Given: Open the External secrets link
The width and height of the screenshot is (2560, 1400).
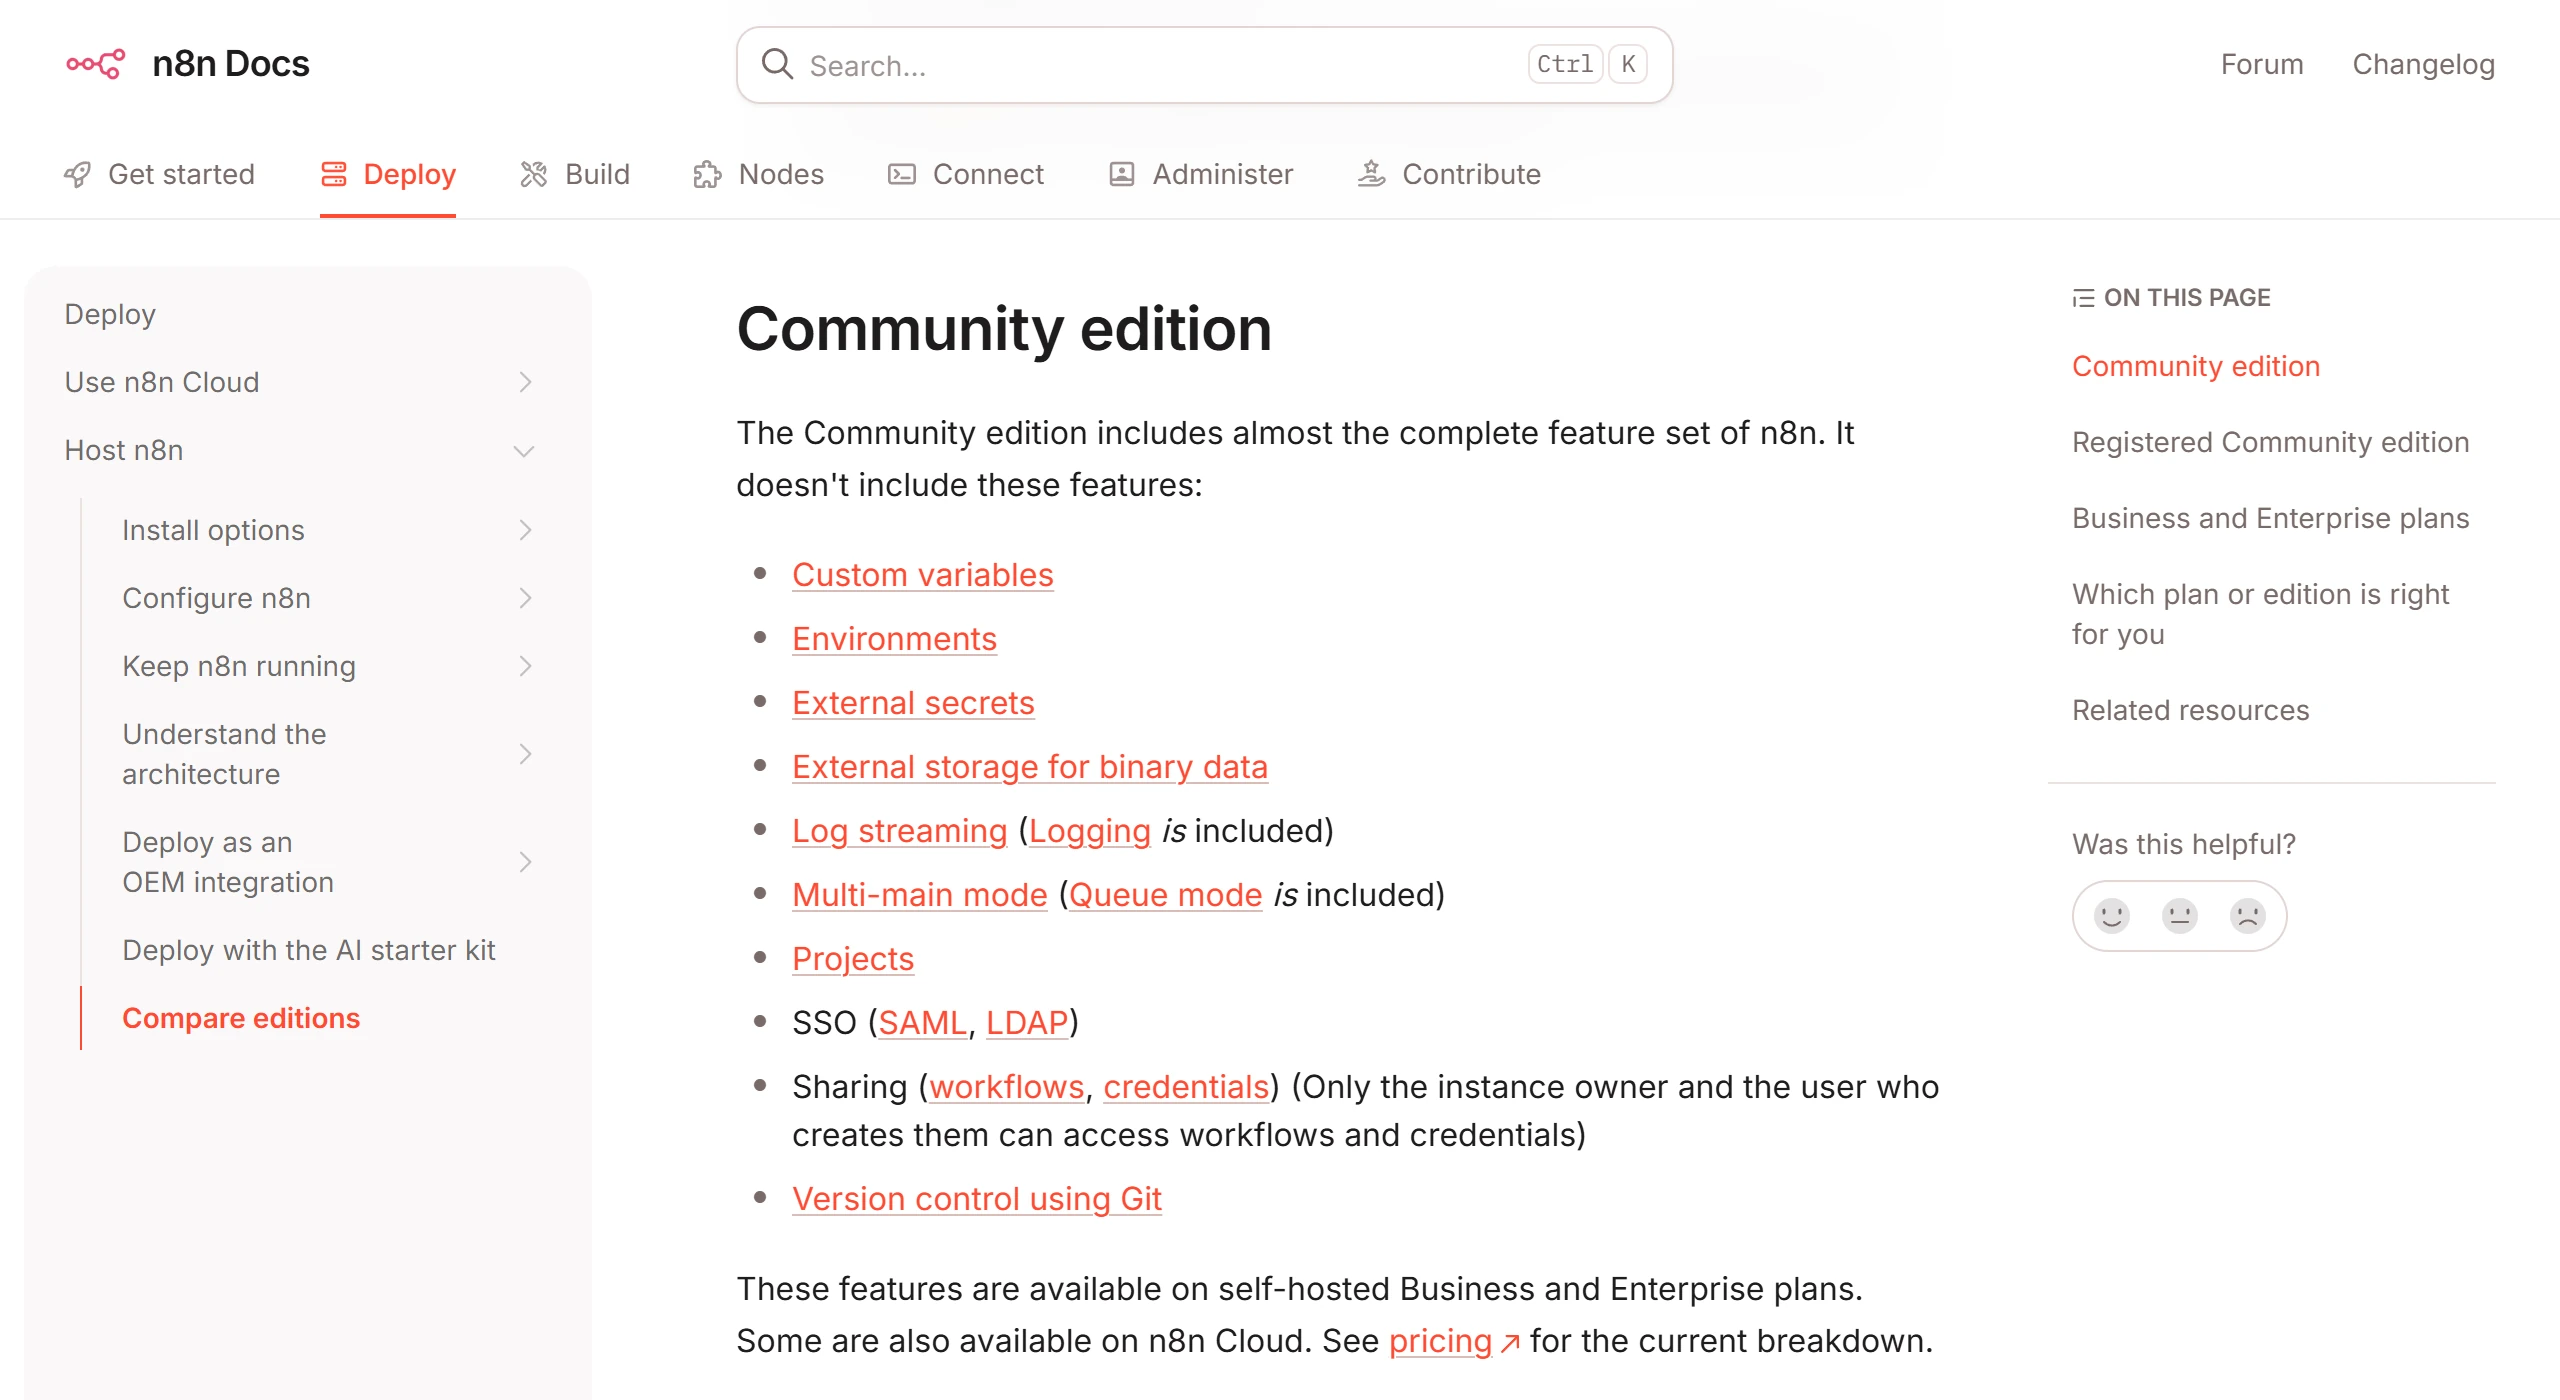Looking at the screenshot, I should point(913,703).
